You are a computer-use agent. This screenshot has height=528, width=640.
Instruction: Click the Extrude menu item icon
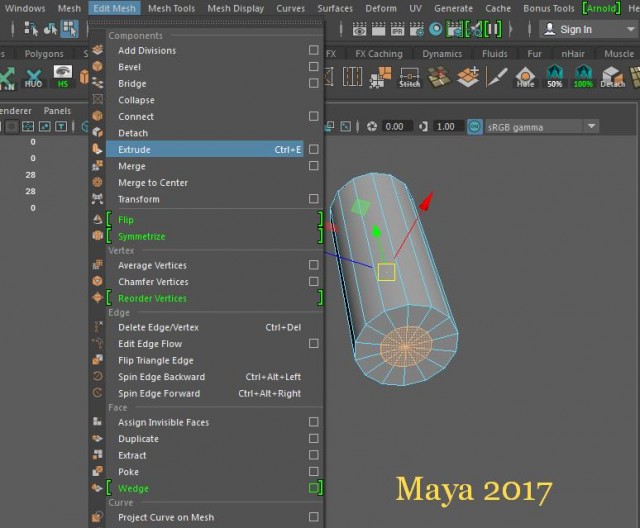[97, 149]
